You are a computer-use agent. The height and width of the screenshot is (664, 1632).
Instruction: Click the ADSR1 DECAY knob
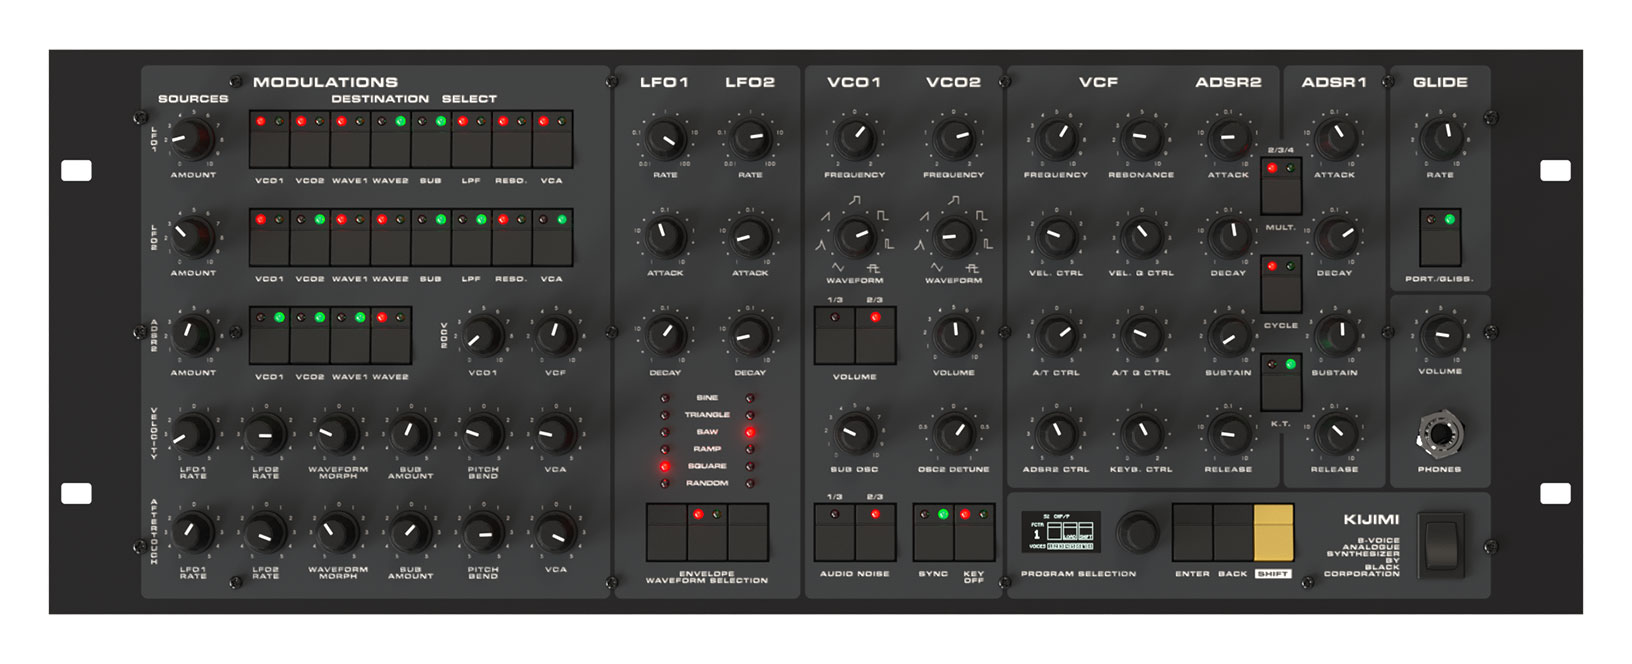1335,237
